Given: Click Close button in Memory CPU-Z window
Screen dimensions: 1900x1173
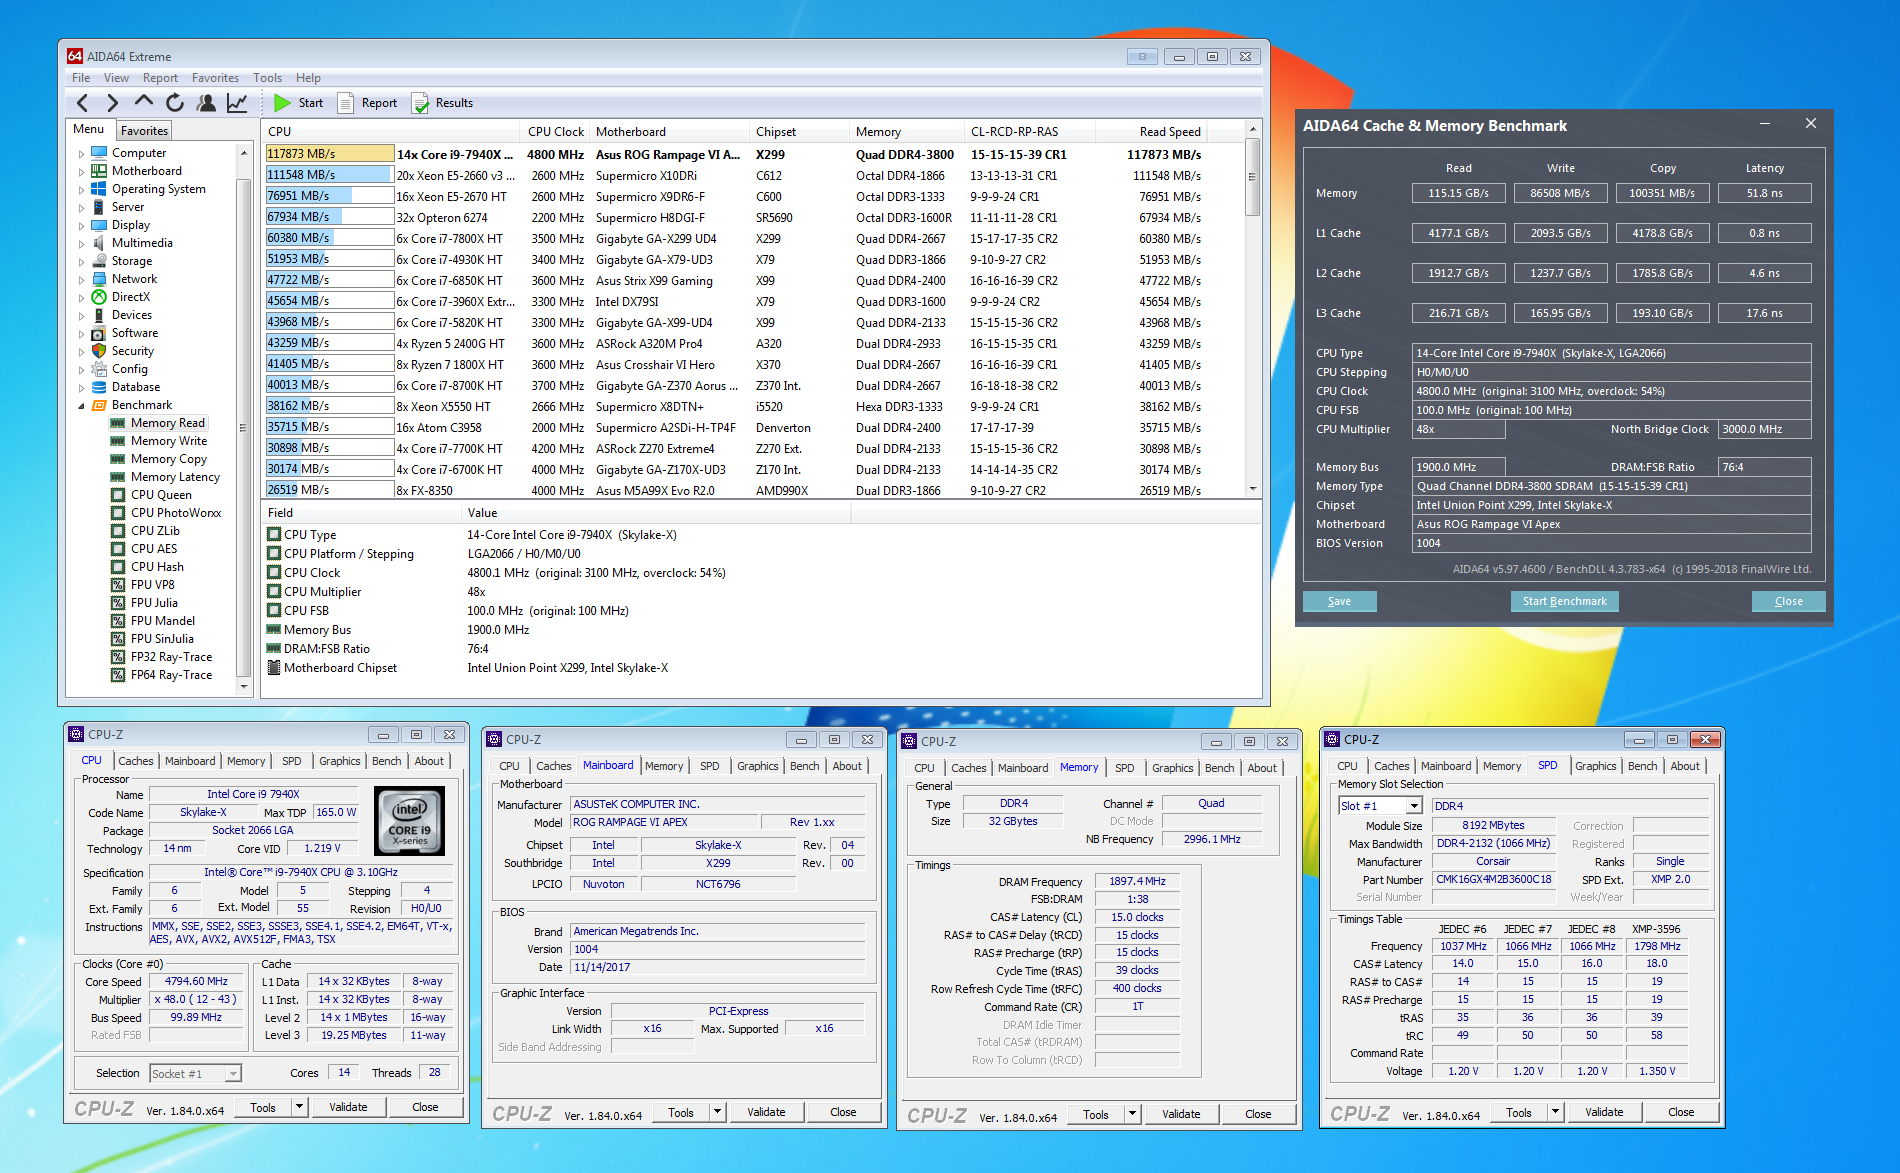Looking at the screenshot, I should point(1258,1114).
